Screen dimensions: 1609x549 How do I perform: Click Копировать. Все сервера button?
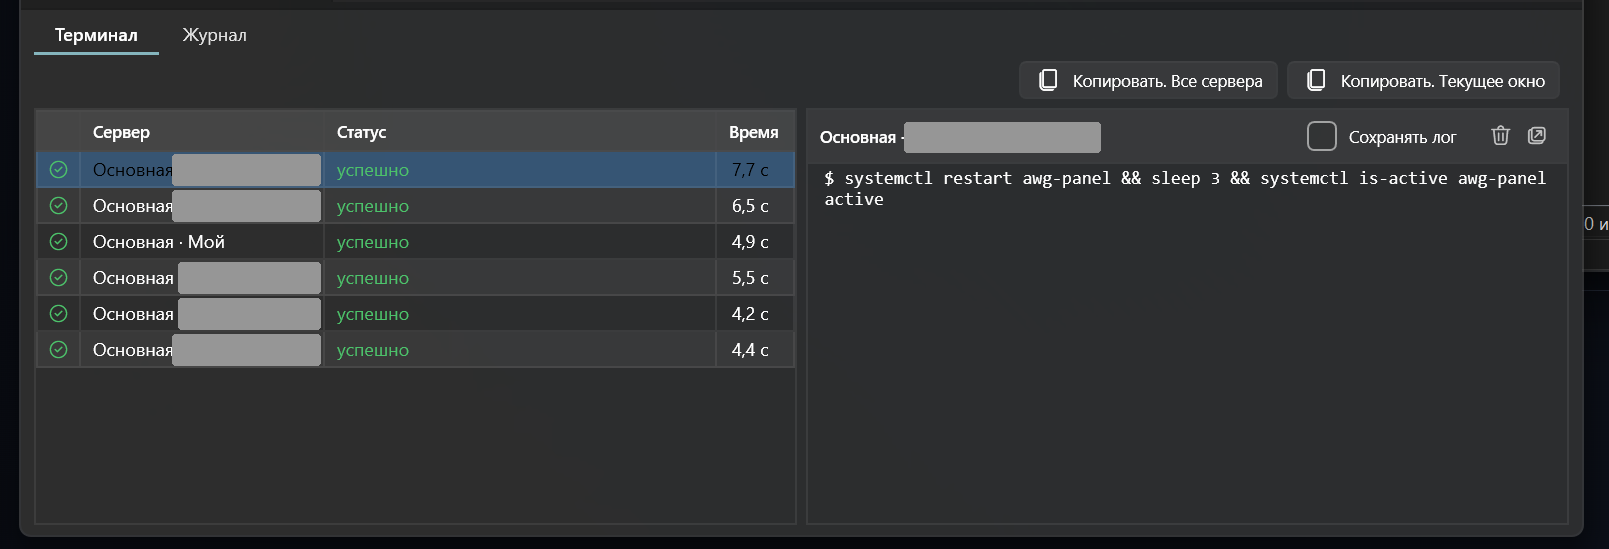[x=1148, y=80]
